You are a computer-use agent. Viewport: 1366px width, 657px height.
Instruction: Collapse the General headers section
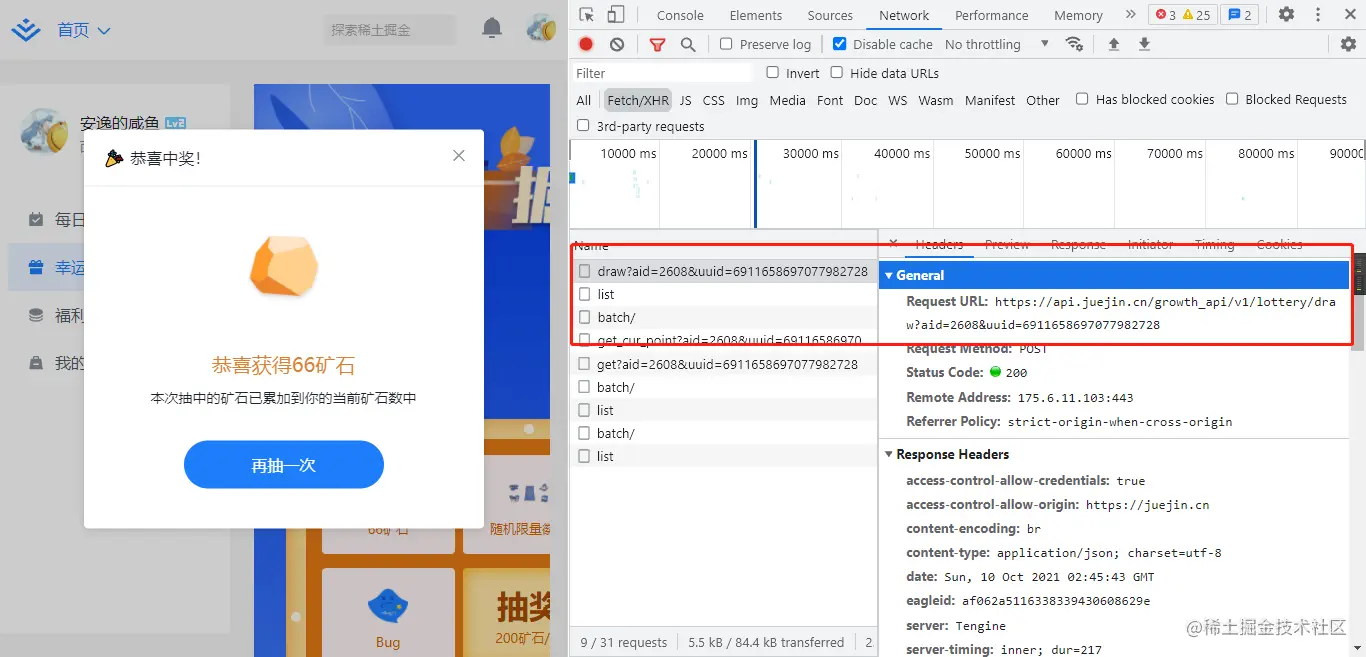click(889, 275)
